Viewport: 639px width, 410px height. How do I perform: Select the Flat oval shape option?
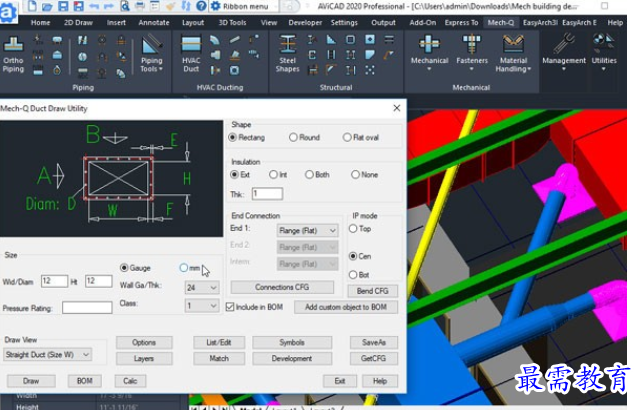[x=361, y=137]
